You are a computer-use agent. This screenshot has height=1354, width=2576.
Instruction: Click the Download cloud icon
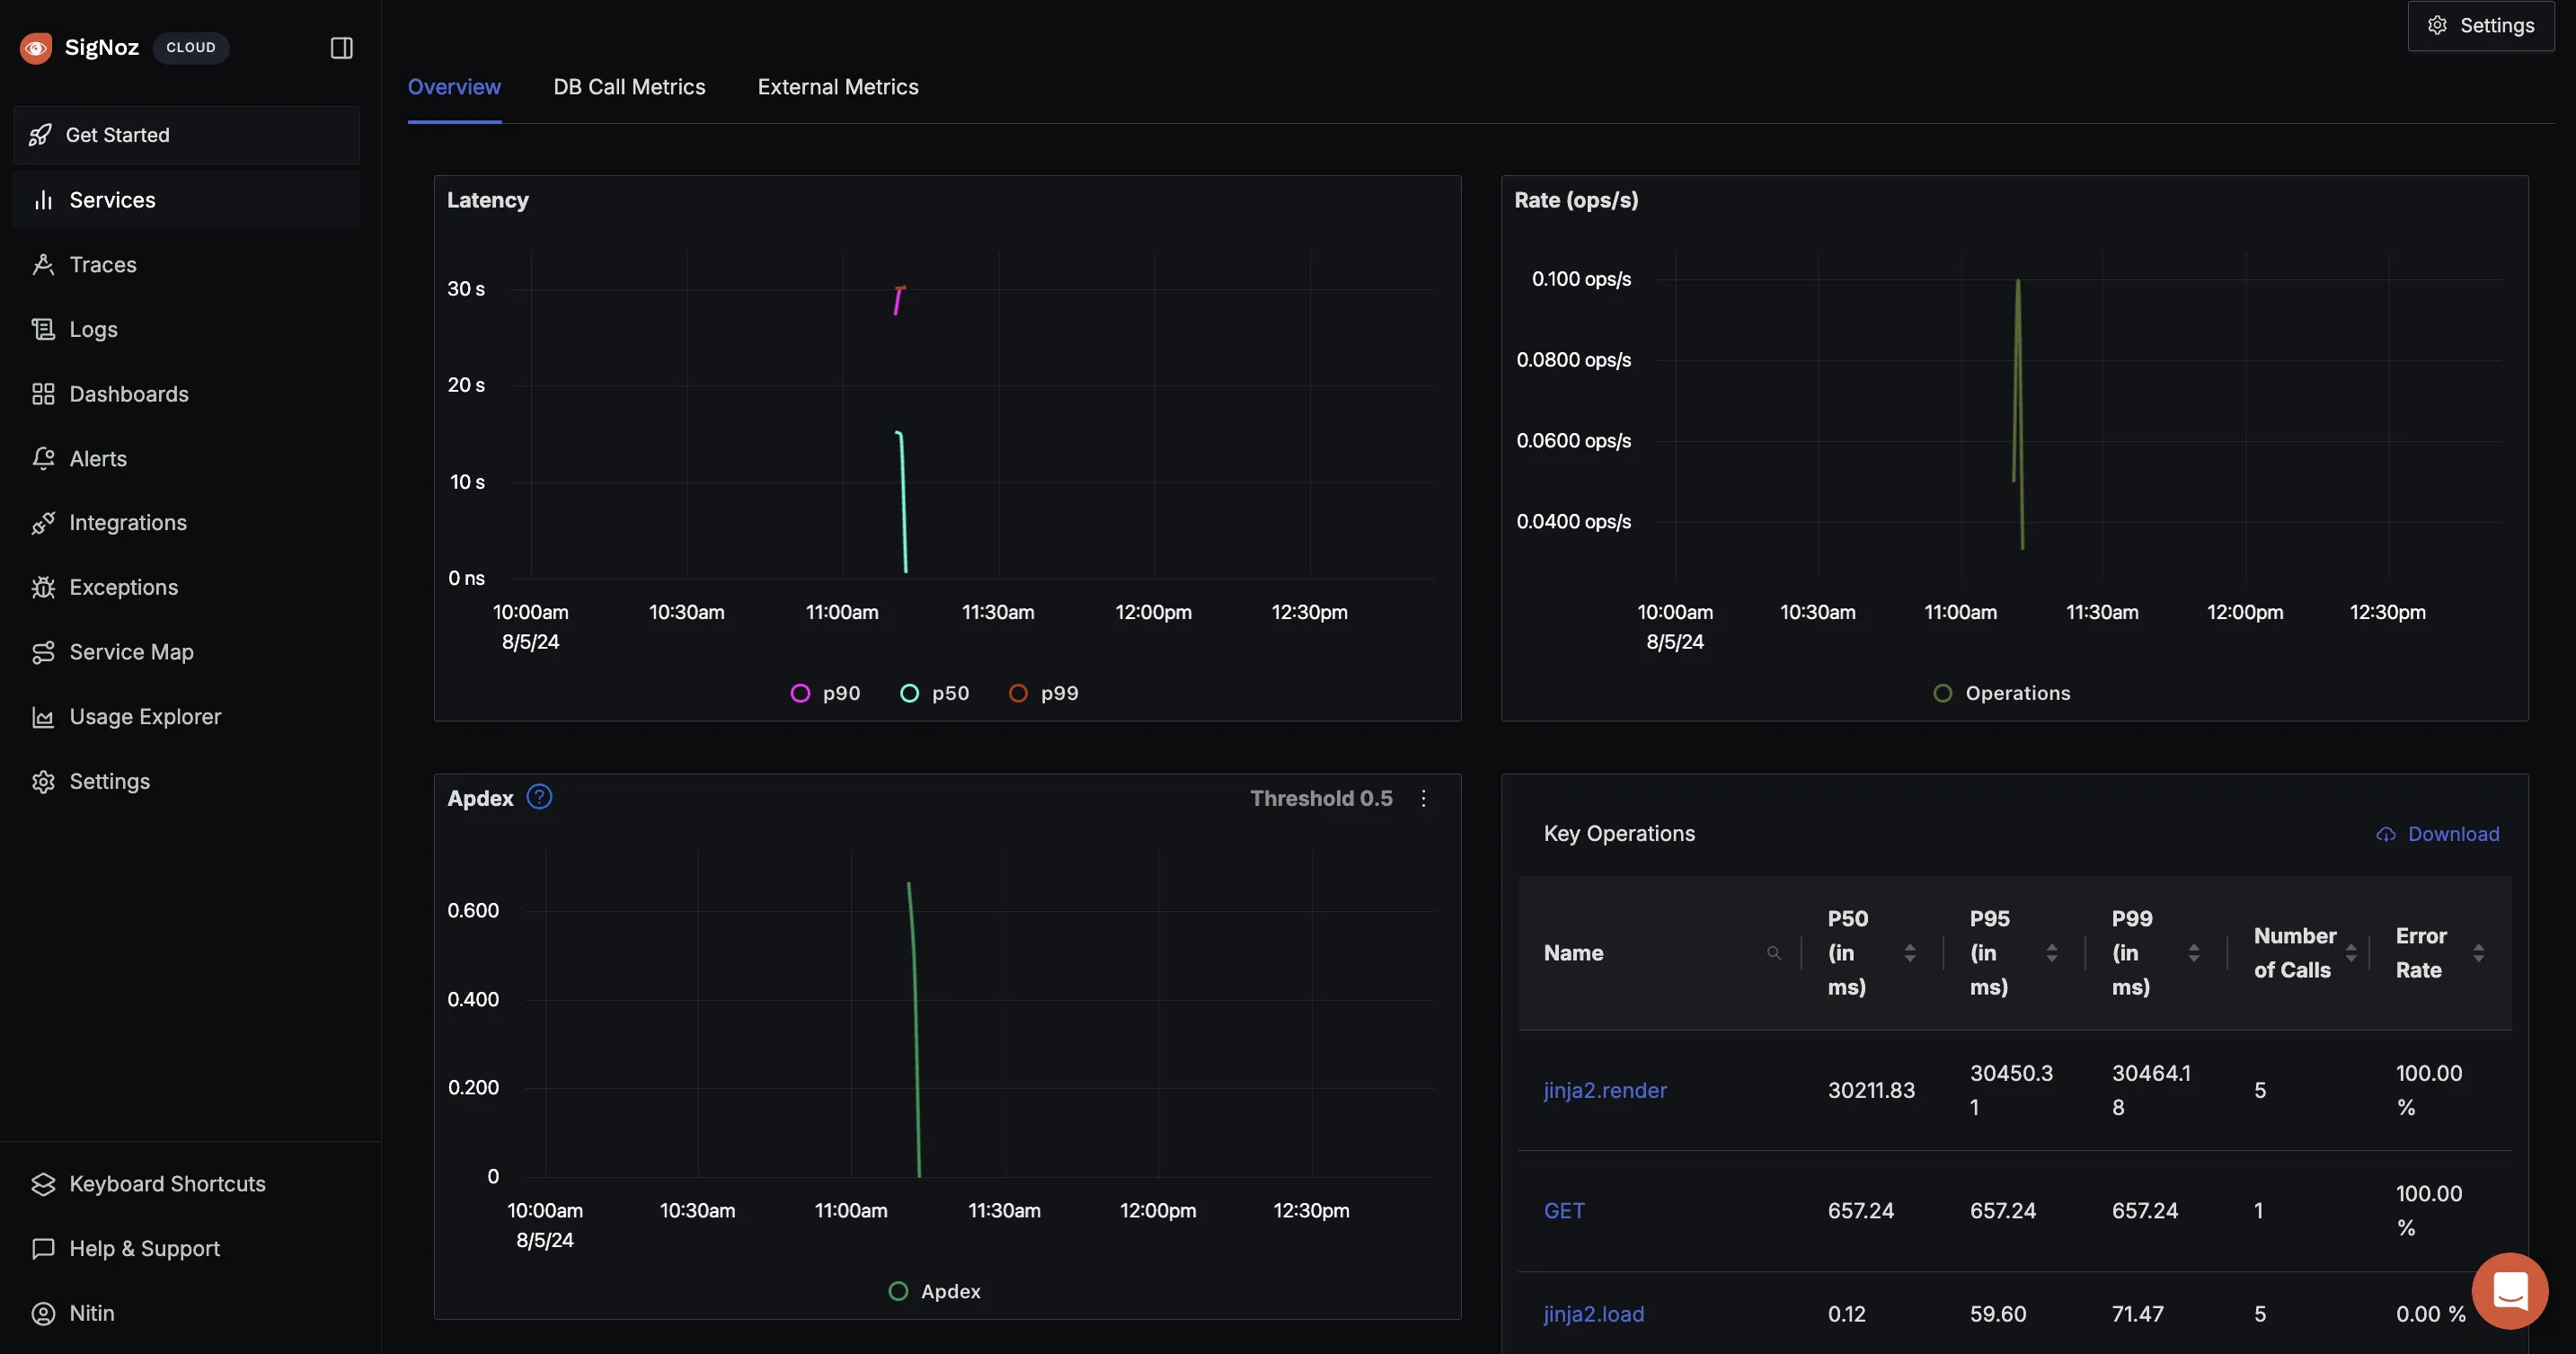click(2386, 834)
